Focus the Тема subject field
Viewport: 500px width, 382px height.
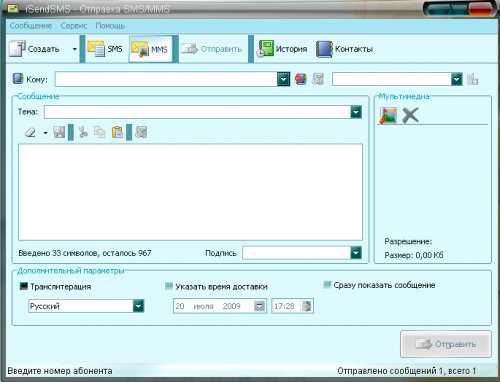[197, 112]
